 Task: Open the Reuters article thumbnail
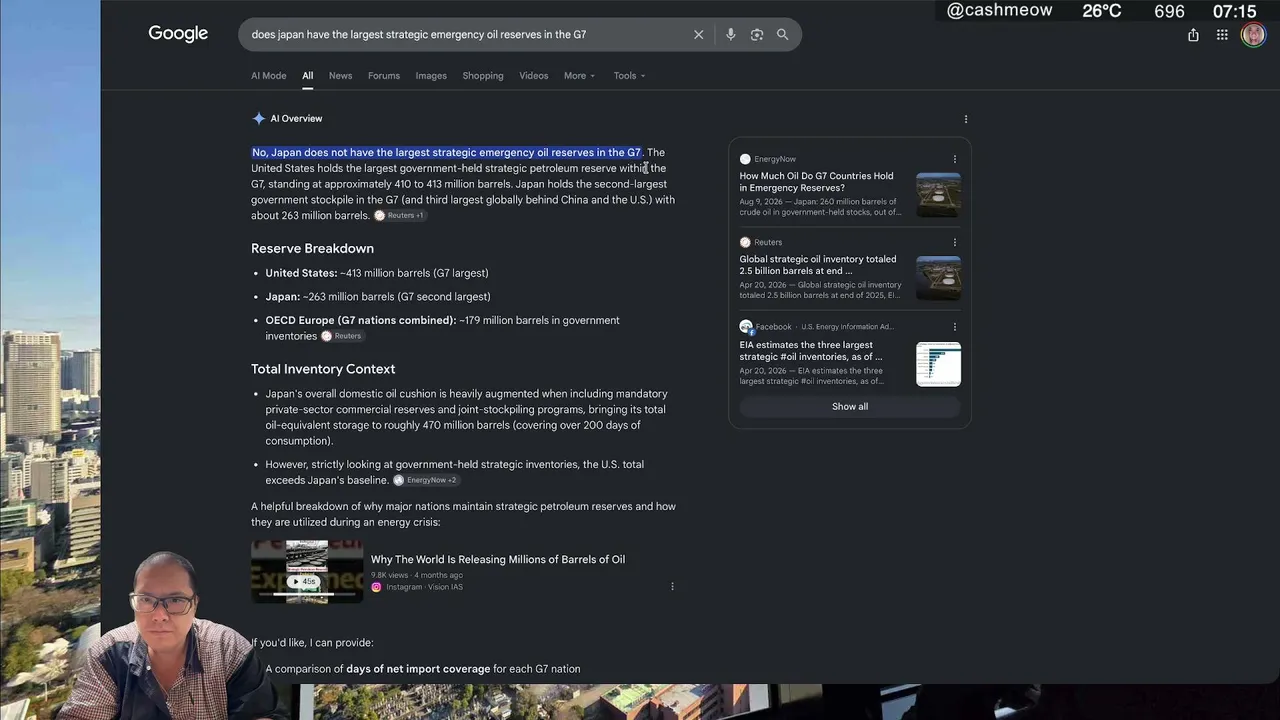coord(938,278)
